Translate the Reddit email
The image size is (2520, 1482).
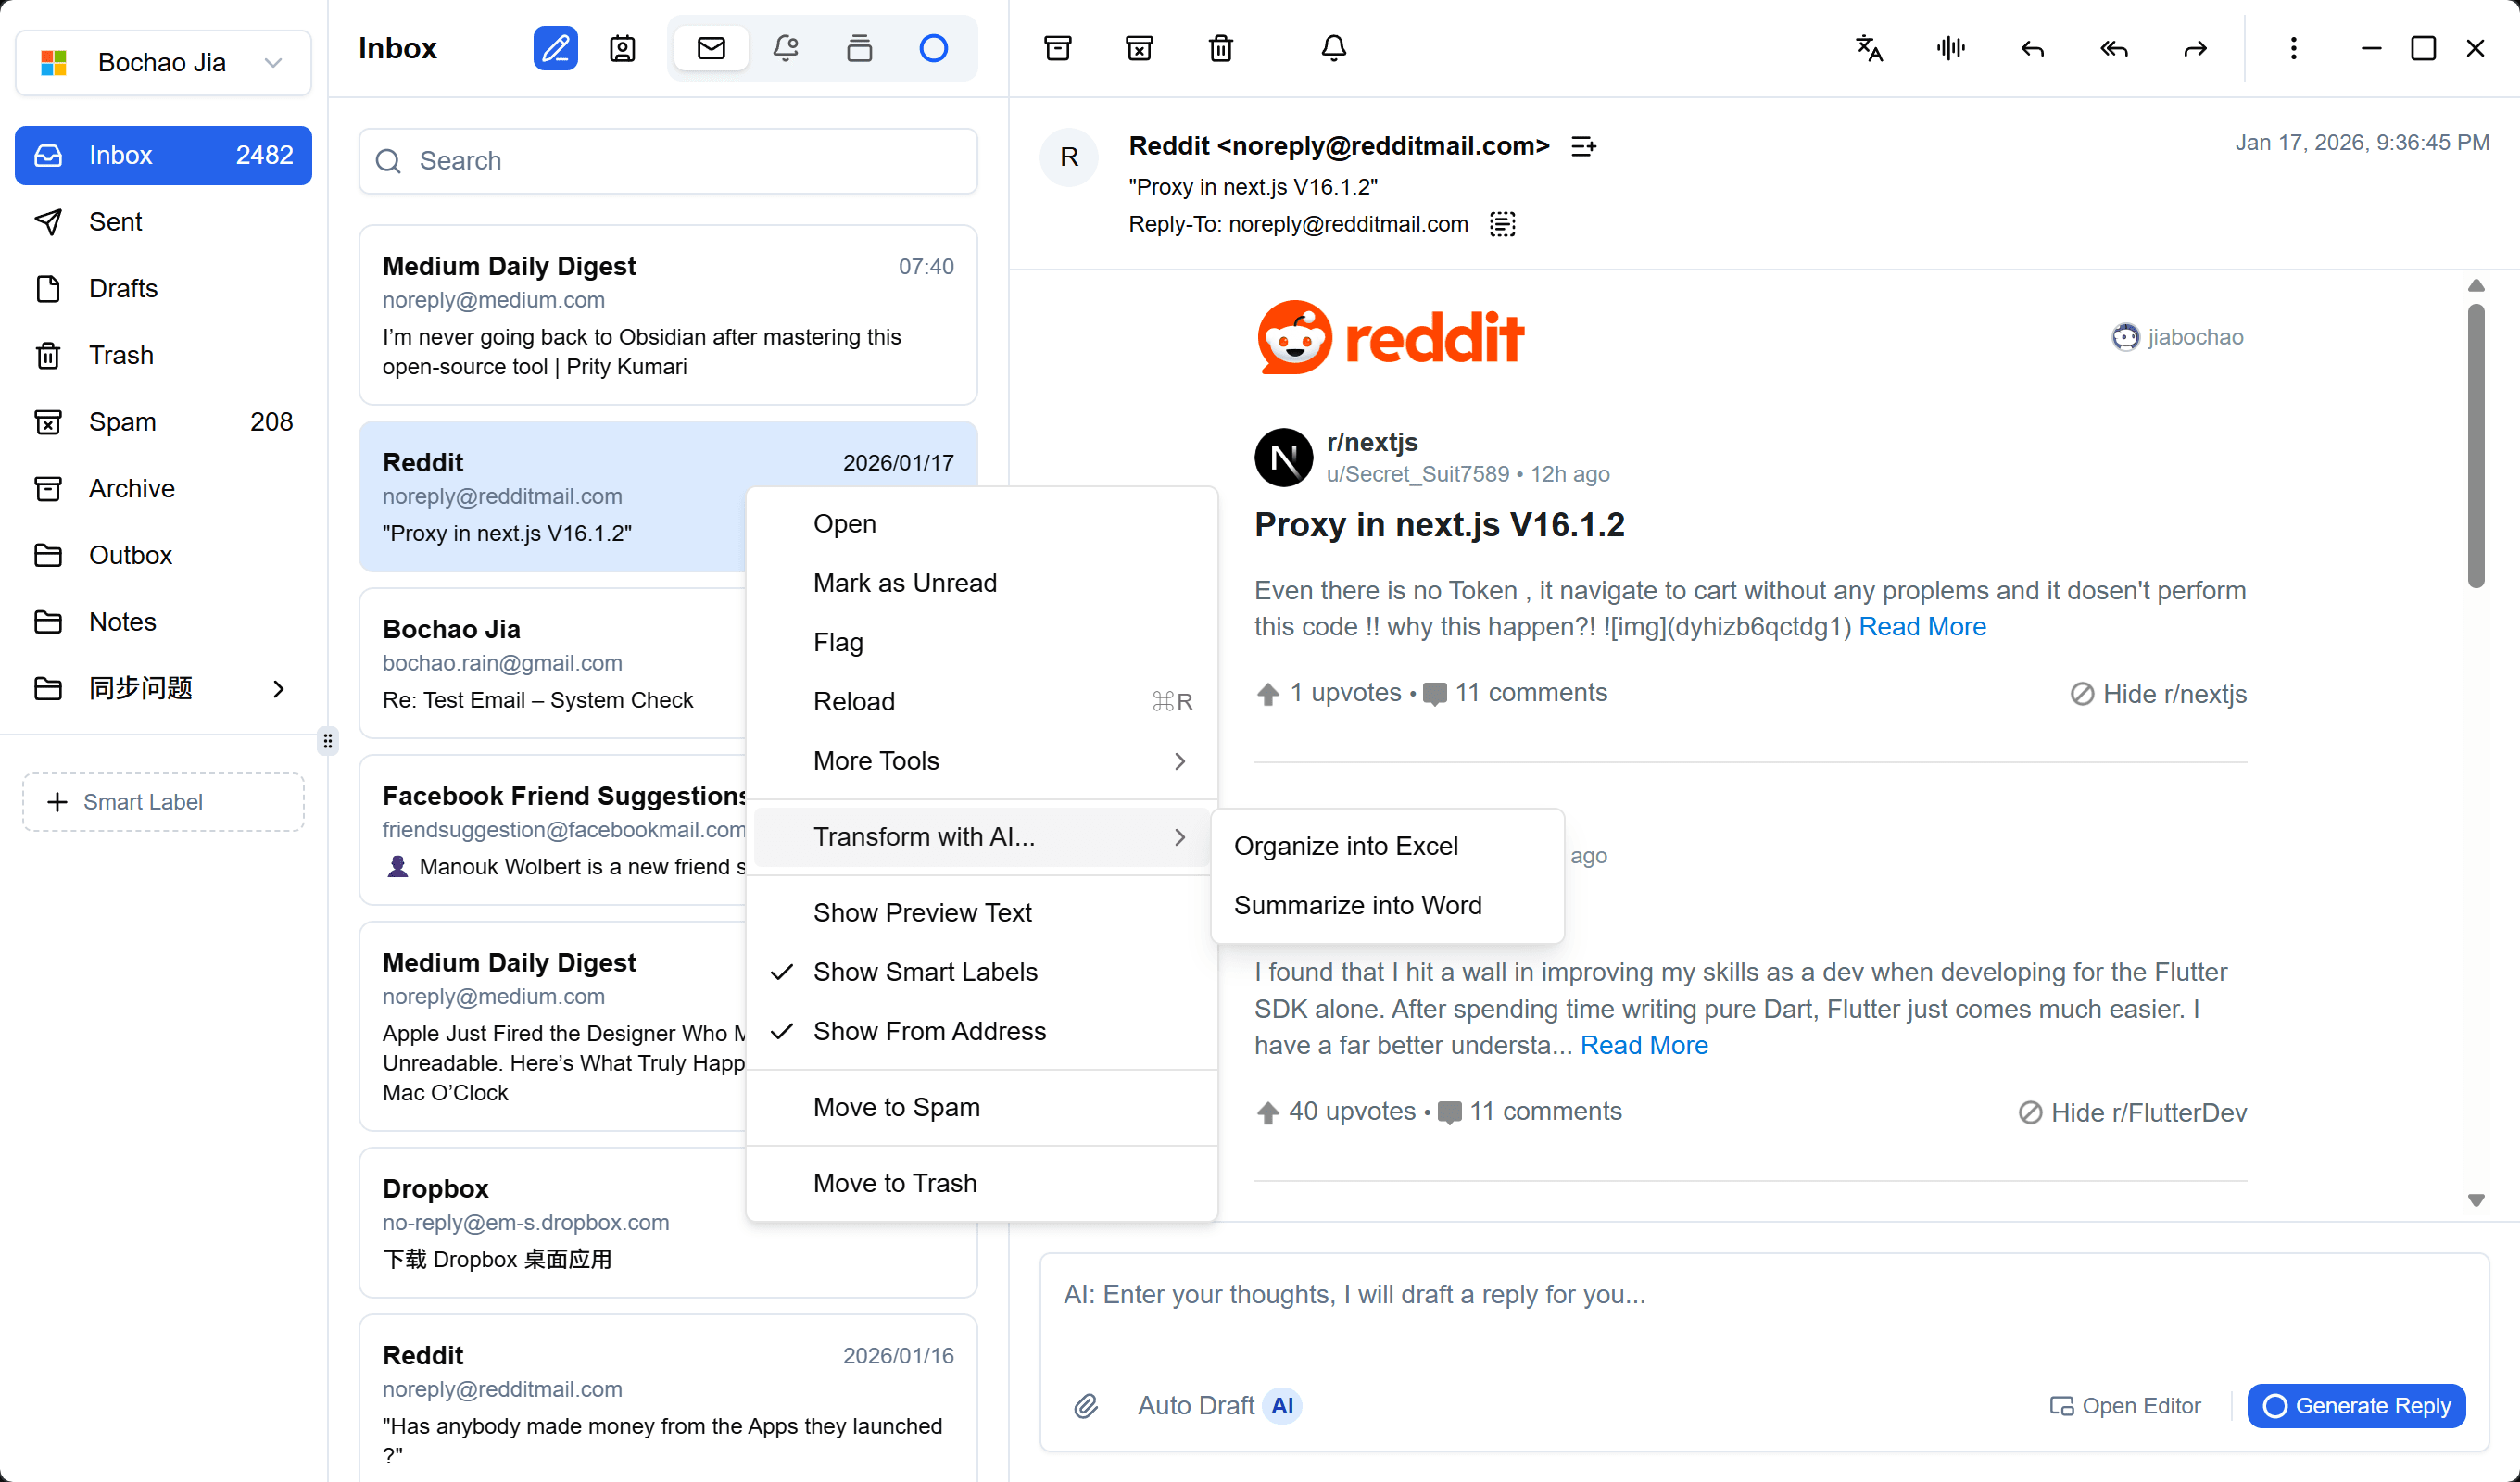click(x=1869, y=48)
